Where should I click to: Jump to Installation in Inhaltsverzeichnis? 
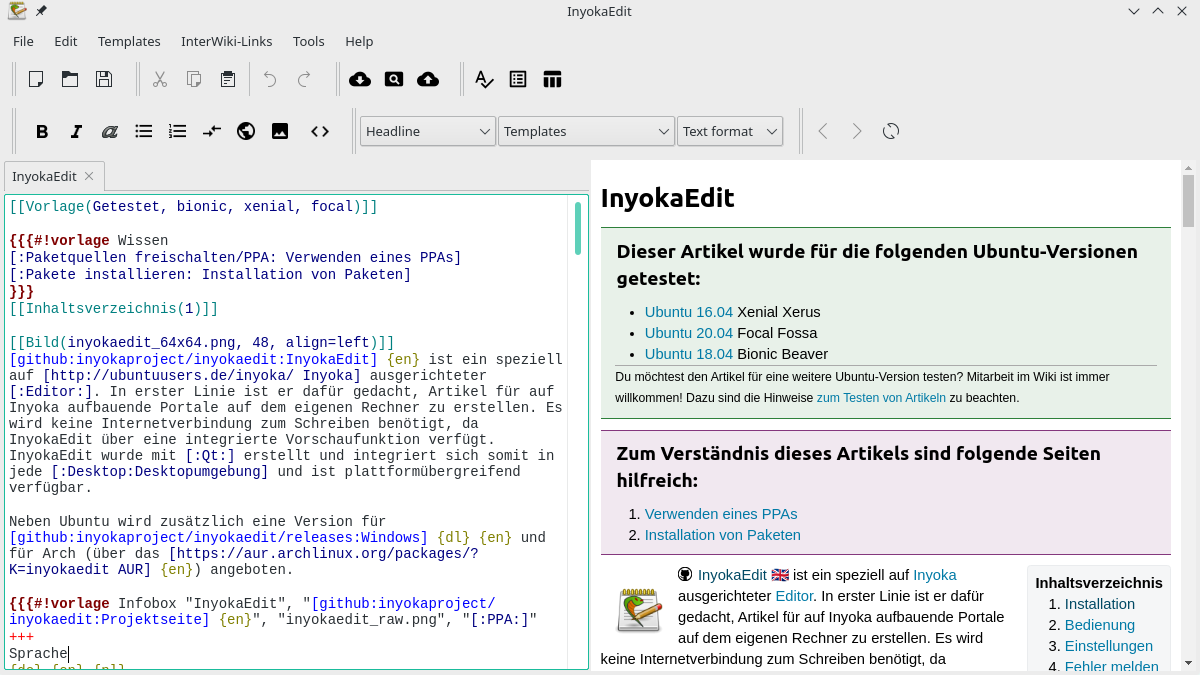(x=1100, y=604)
